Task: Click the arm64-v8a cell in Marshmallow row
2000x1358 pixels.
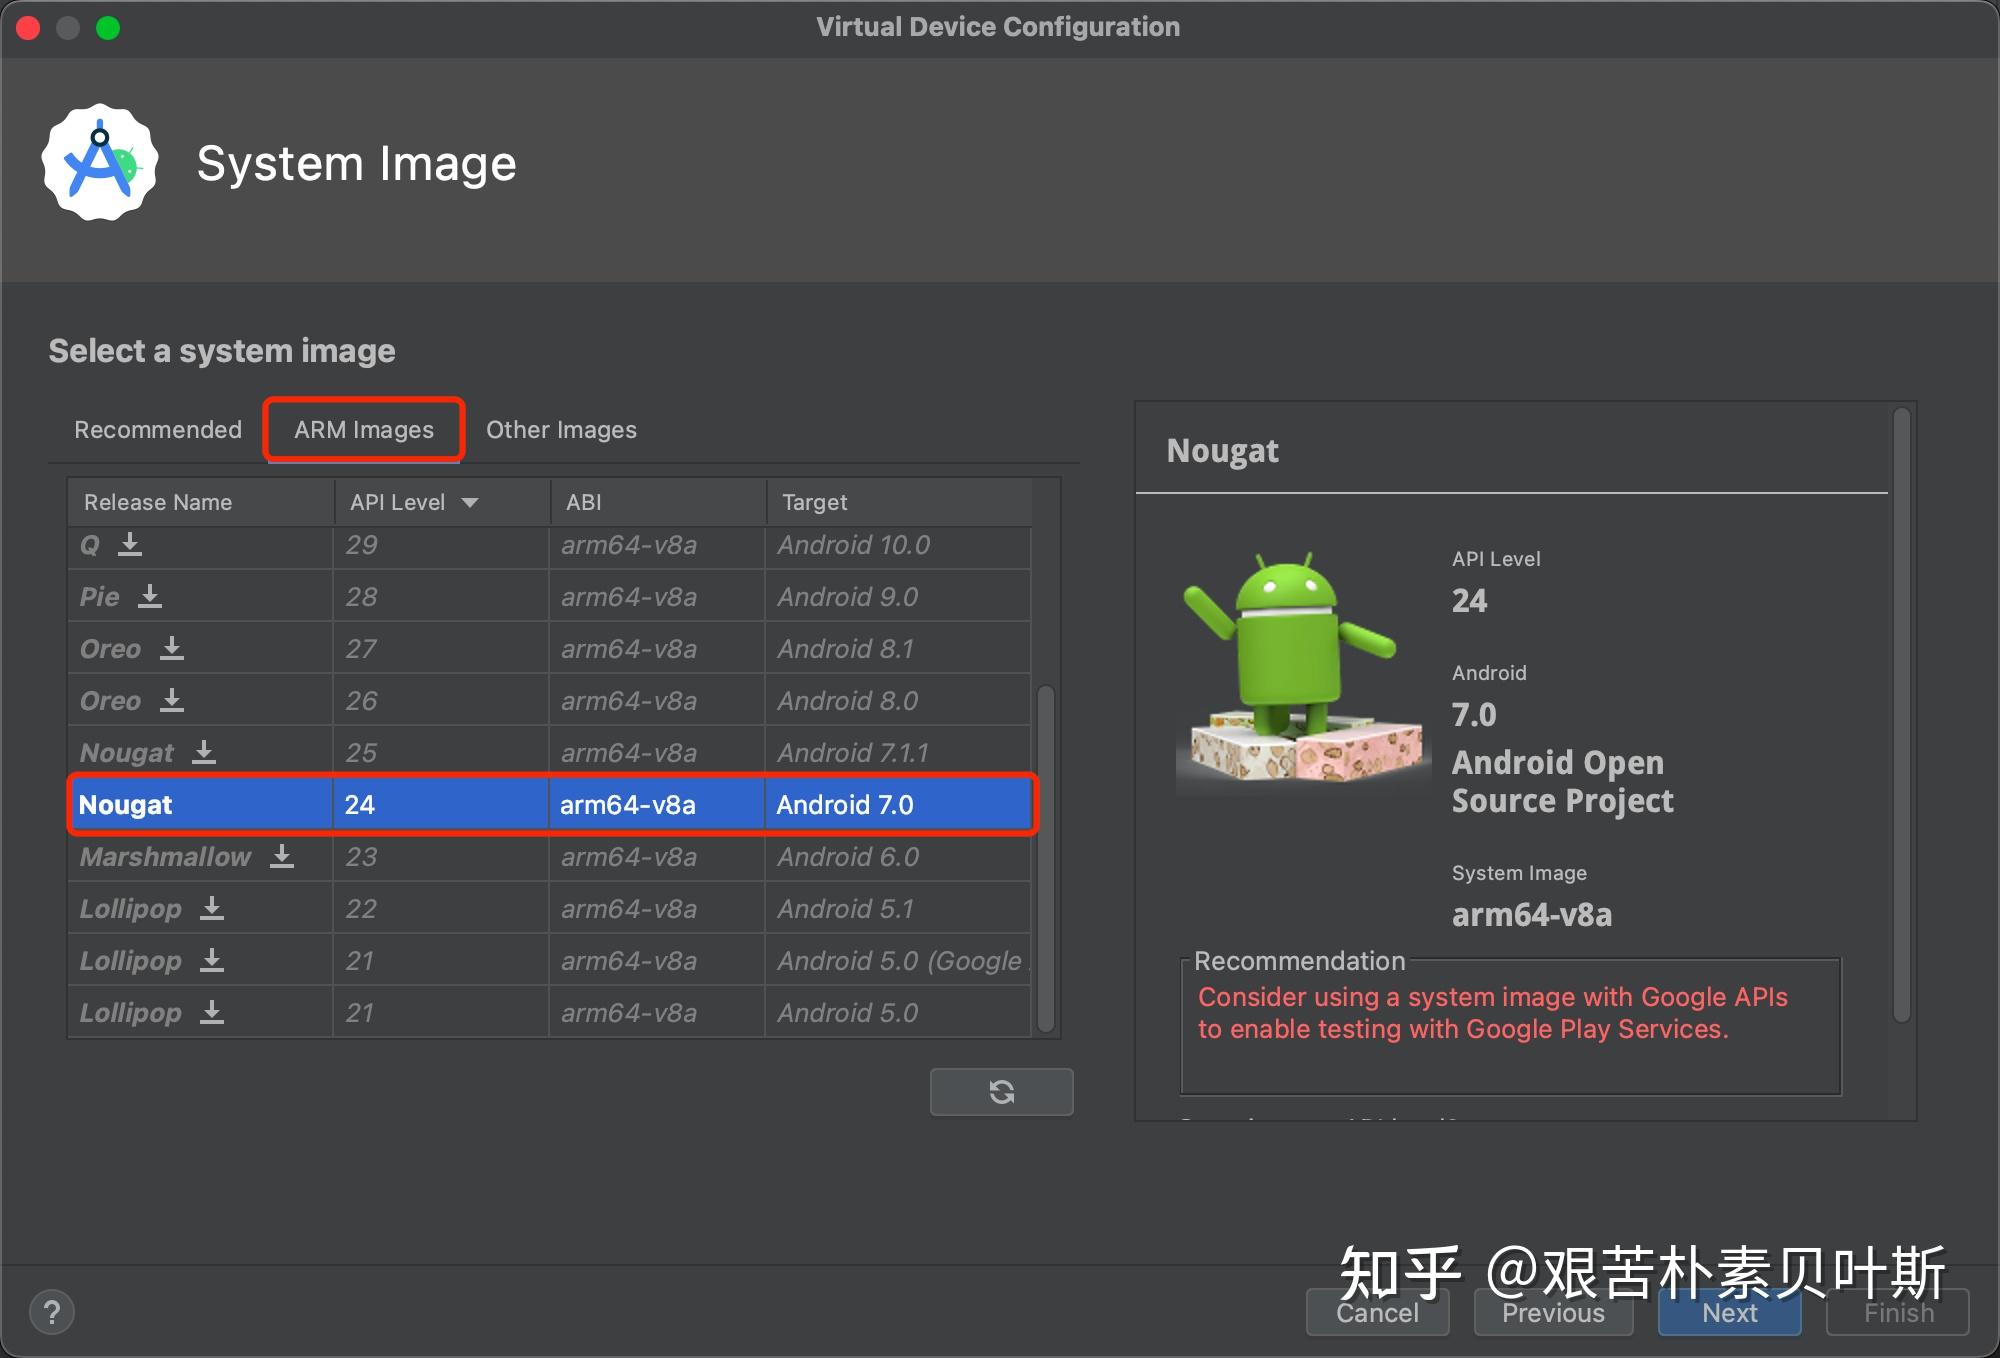Action: [657, 857]
